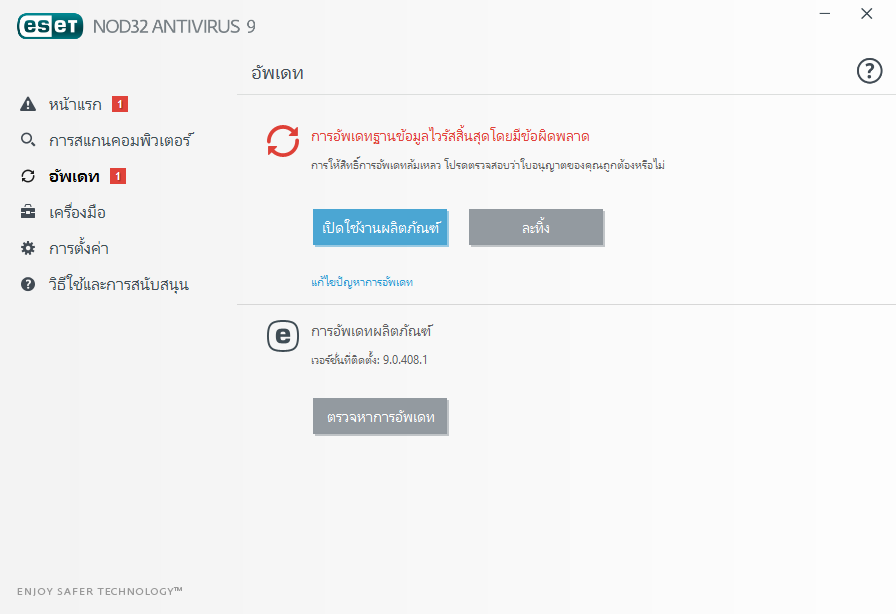Go to การสแกนคอมพิวเตอร์ section

coord(121,140)
